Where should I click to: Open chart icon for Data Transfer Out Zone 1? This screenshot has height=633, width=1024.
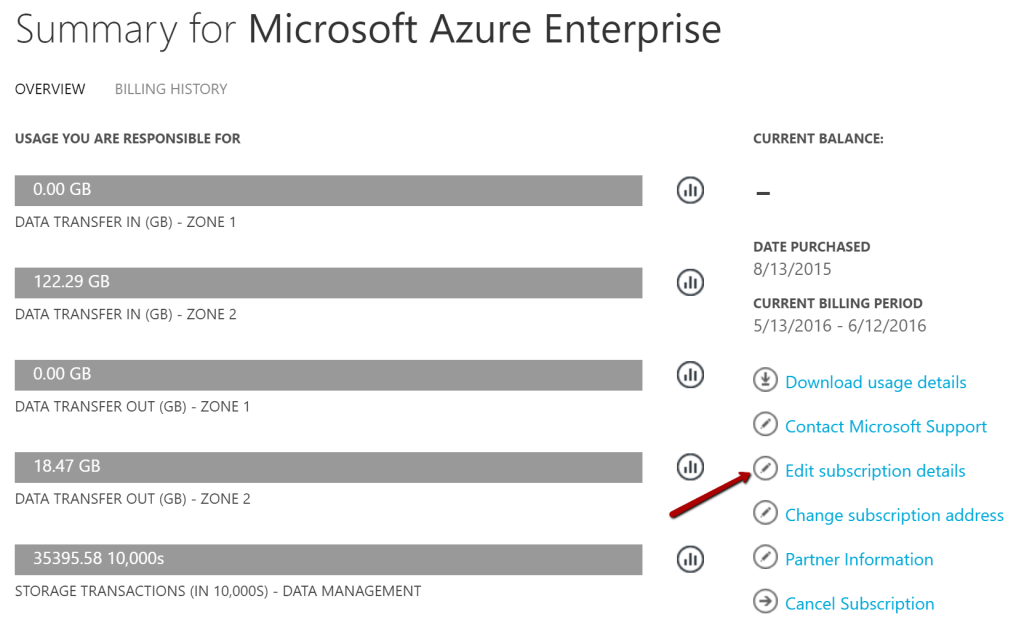pyautogui.click(x=690, y=375)
